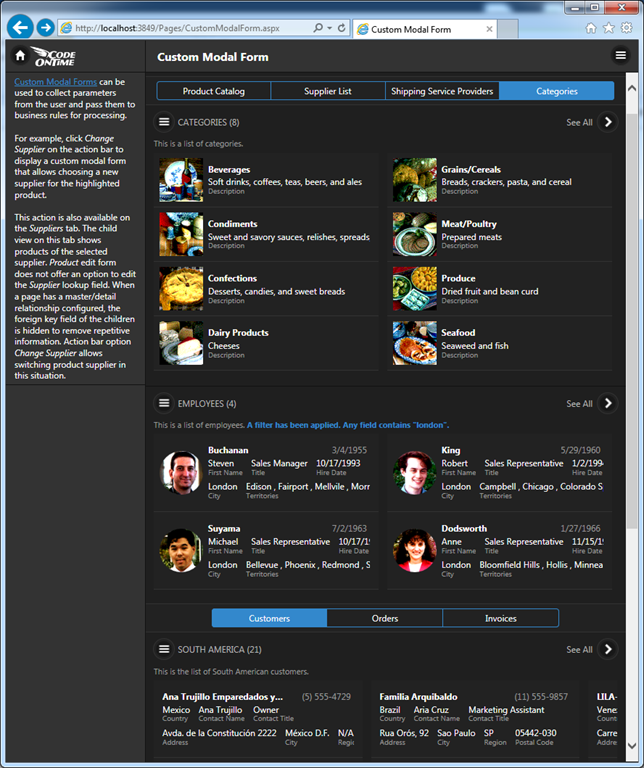Click the Employees See All arrow
Image resolution: width=644 pixels, height=768 pixels.
click(x=608, y=403)
